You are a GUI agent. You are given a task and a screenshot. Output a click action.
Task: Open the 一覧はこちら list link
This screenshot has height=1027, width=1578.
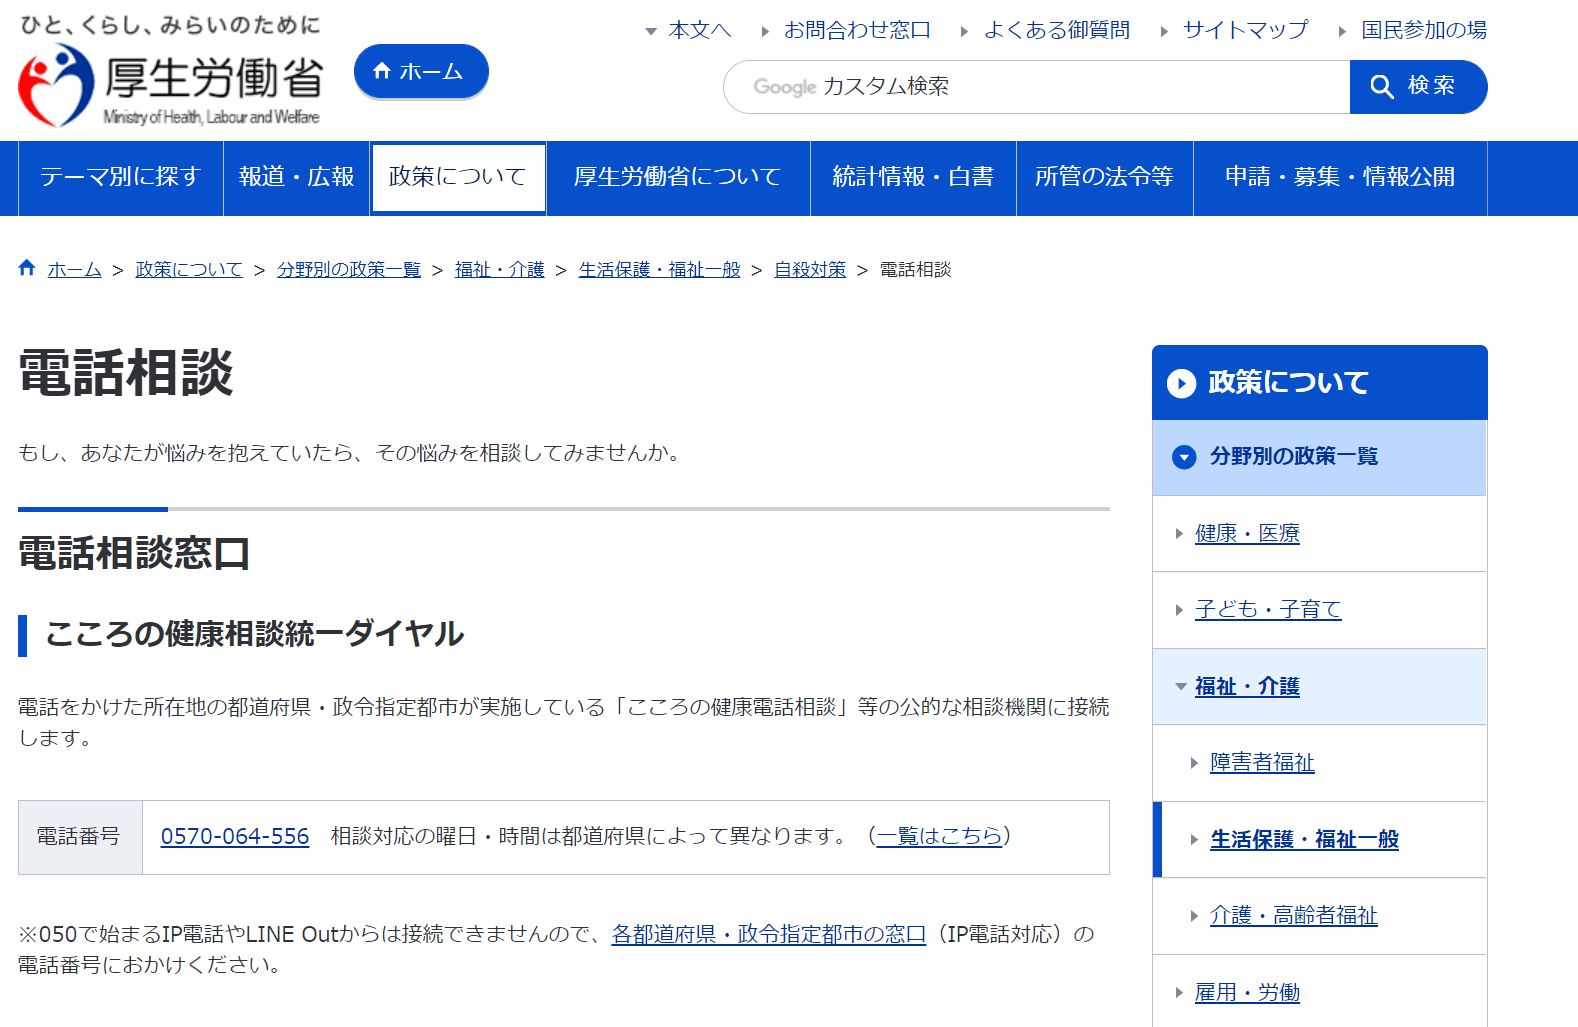pos(939,836)
